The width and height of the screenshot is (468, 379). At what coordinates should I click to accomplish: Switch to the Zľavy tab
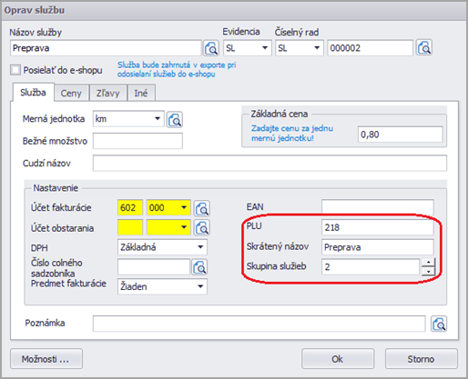pyautogui.click(x=108, y=93)
